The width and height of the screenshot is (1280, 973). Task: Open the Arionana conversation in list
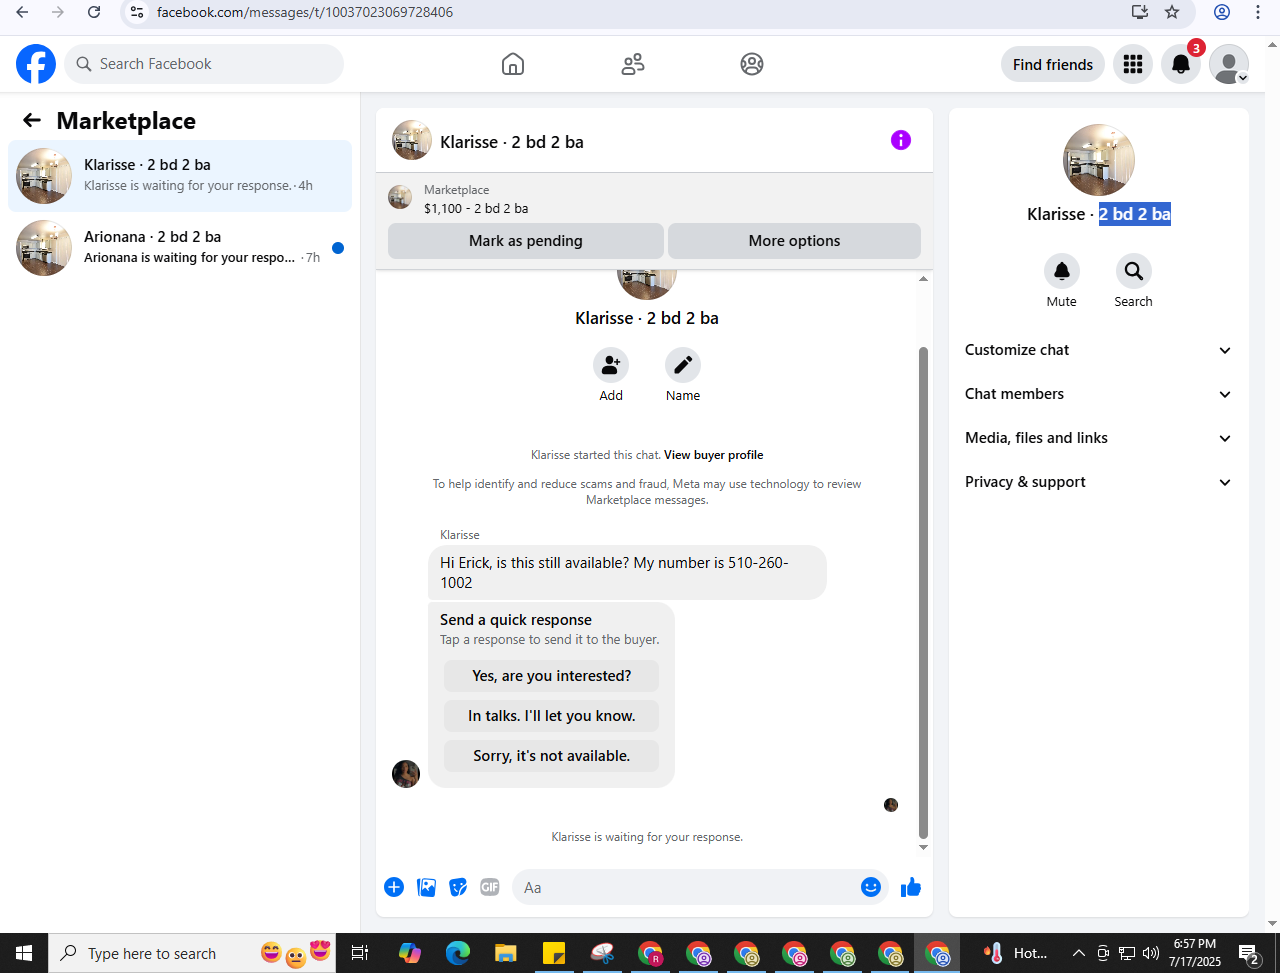[x=180, y=248]
